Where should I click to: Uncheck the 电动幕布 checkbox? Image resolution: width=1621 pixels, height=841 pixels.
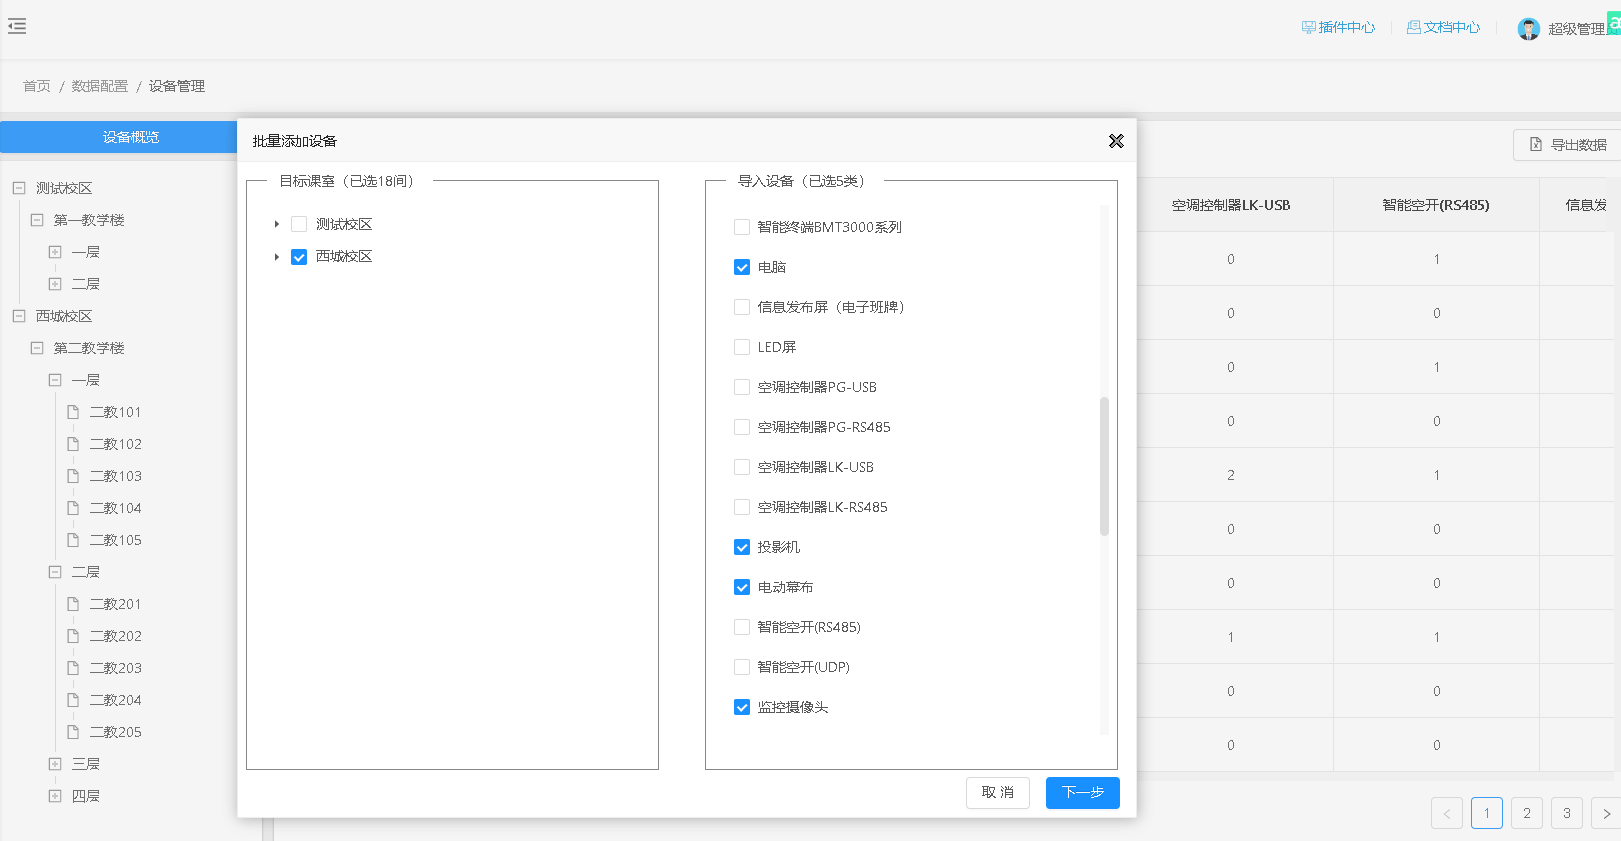point(742,587)
